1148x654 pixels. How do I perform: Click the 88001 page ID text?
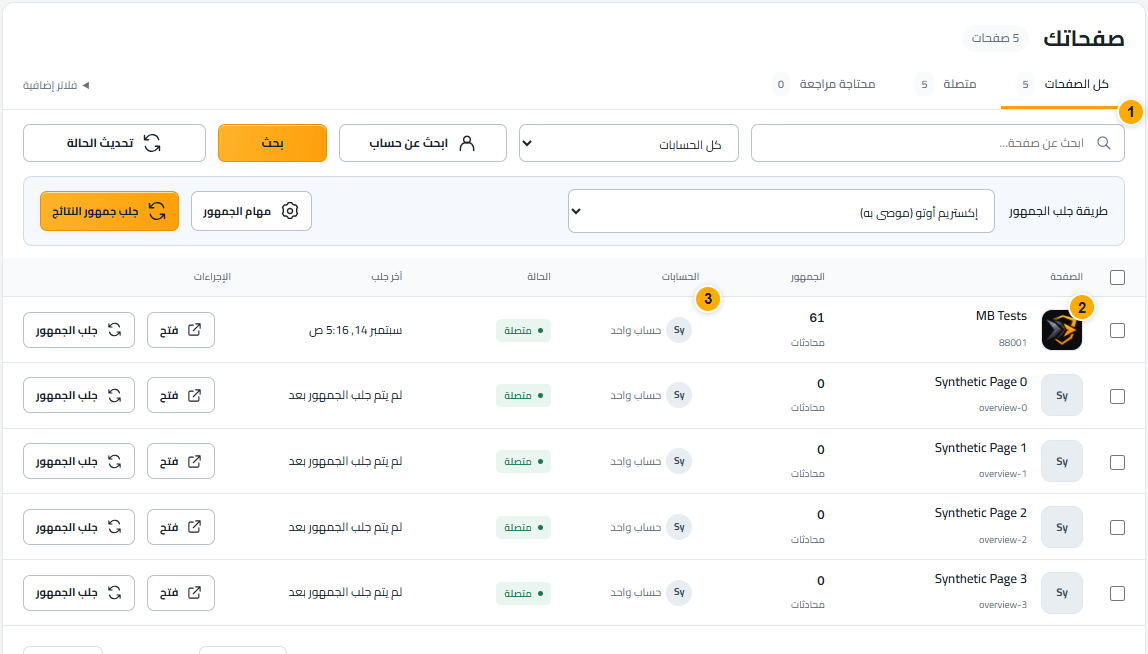click(x=1013, y=342)
